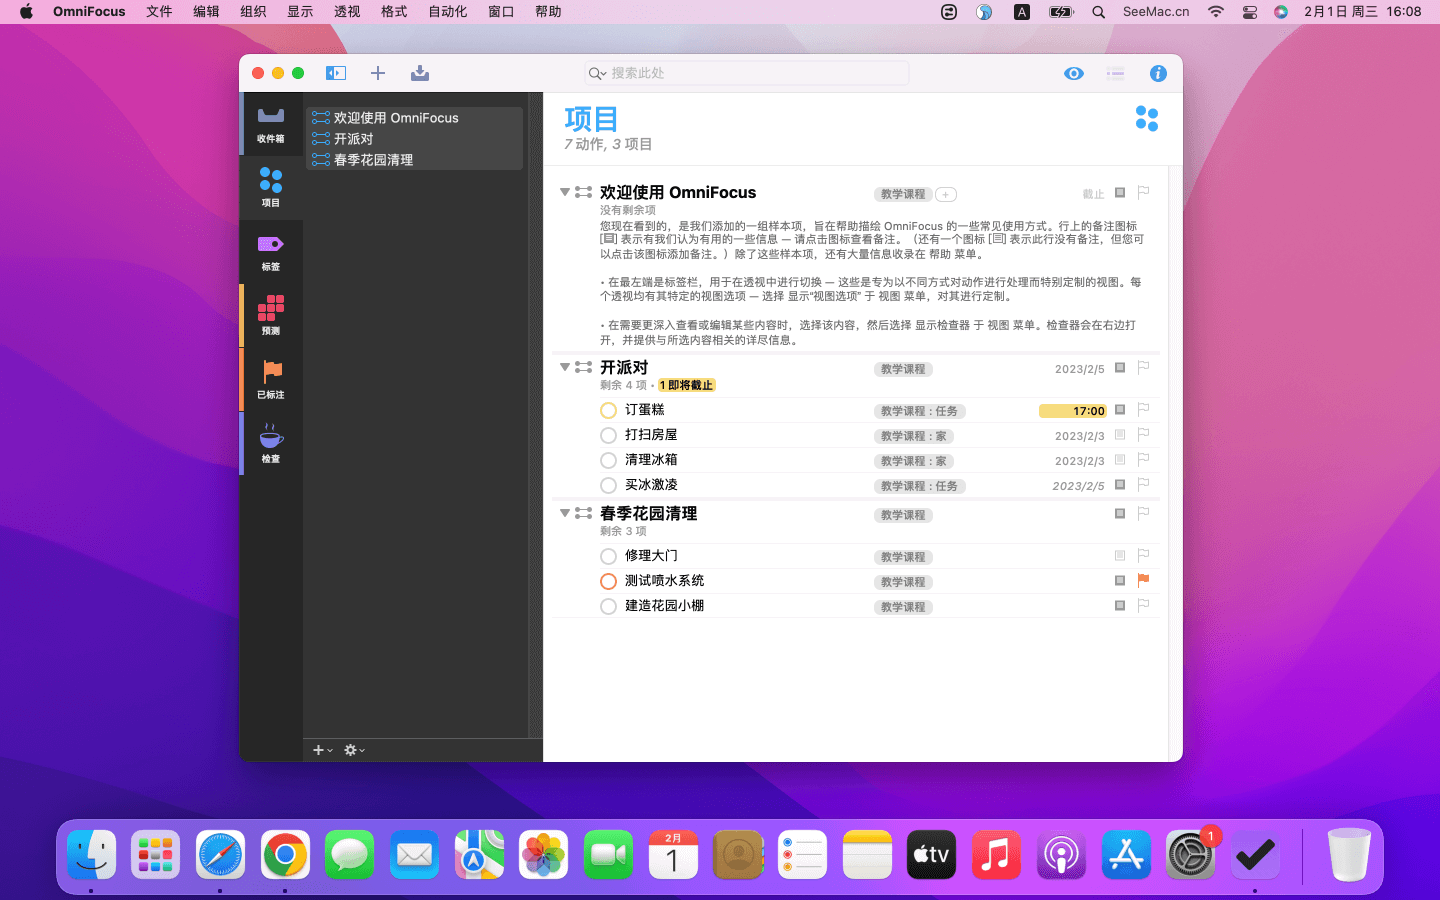Open the Forecast perspective (预测)
The height and width of the screenshot is (900, 1440).
pos(271,316)
